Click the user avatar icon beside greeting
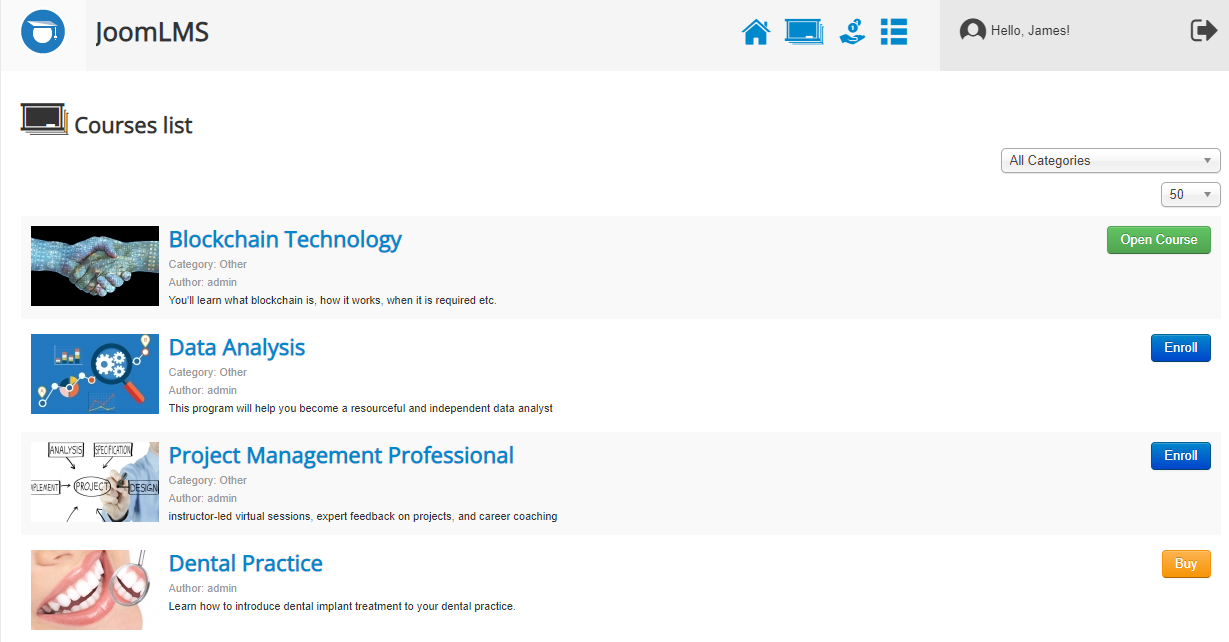The width and height of the screenshot is (1229, 642). [x=972, y=31]
